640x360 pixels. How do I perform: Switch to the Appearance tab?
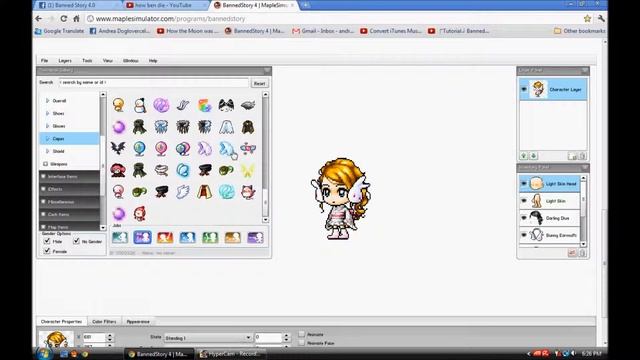pos(138,322)
